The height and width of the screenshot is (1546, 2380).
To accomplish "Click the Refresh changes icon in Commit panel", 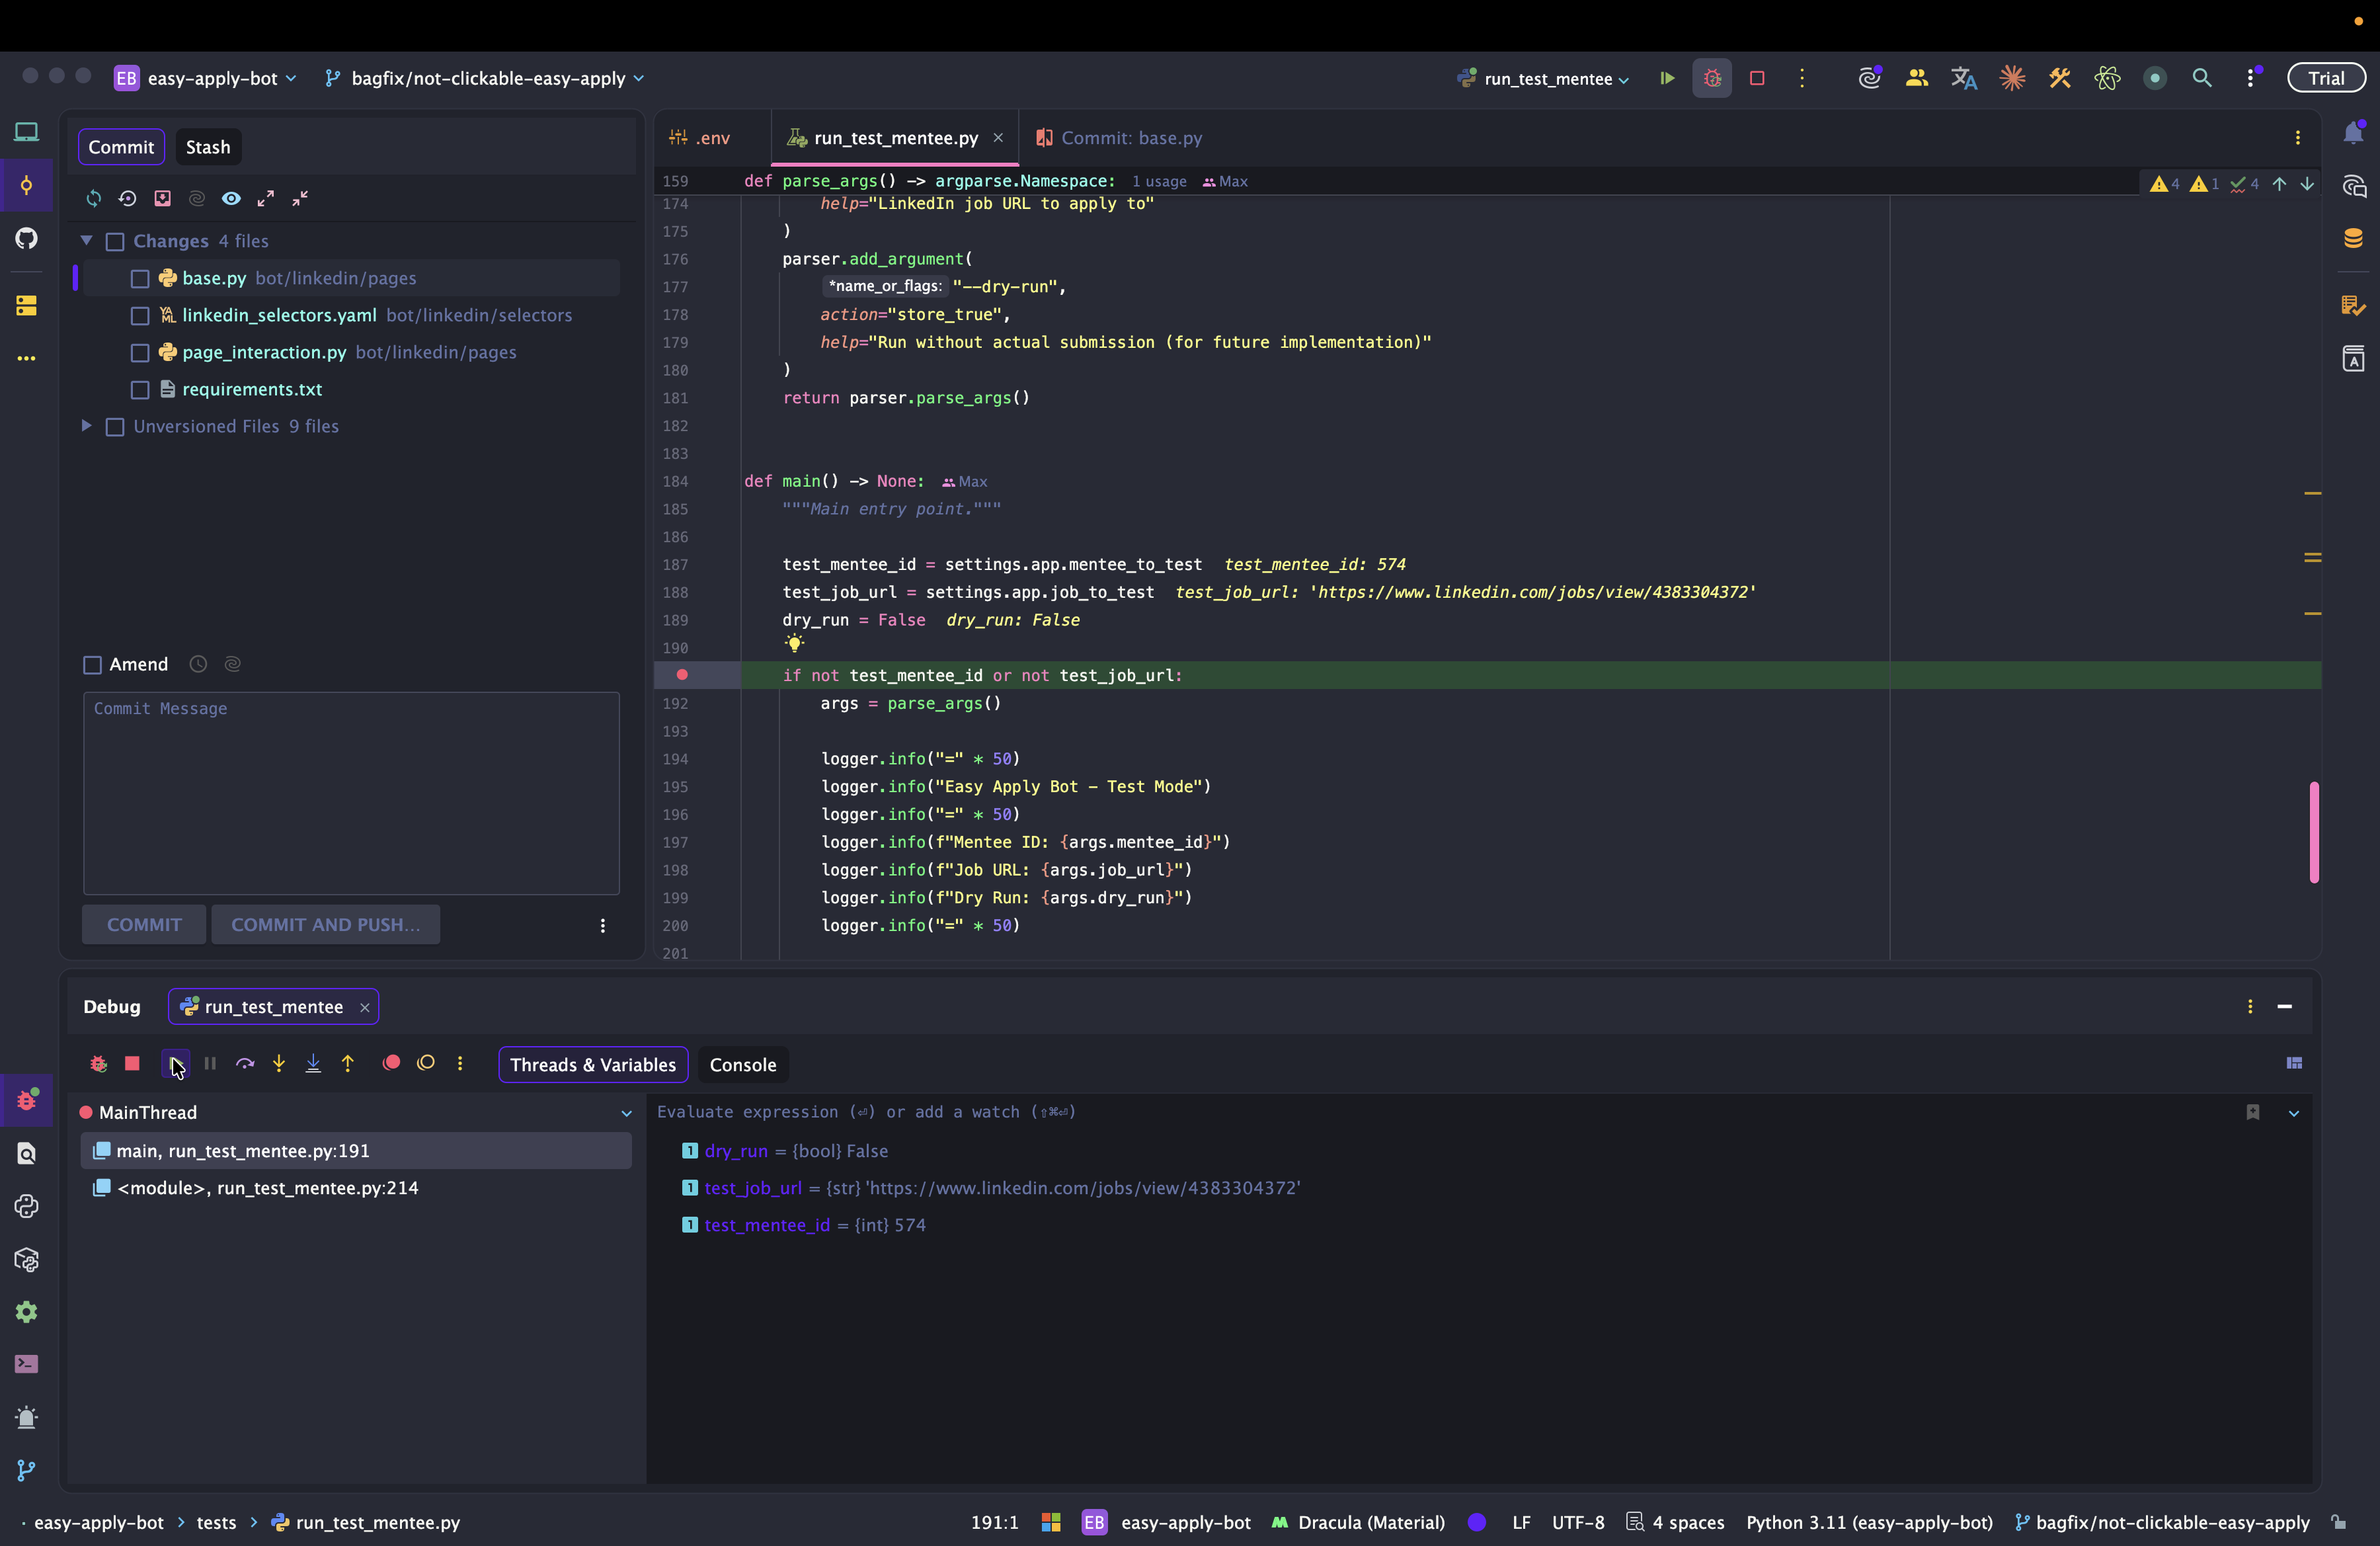I will (94, 198).
